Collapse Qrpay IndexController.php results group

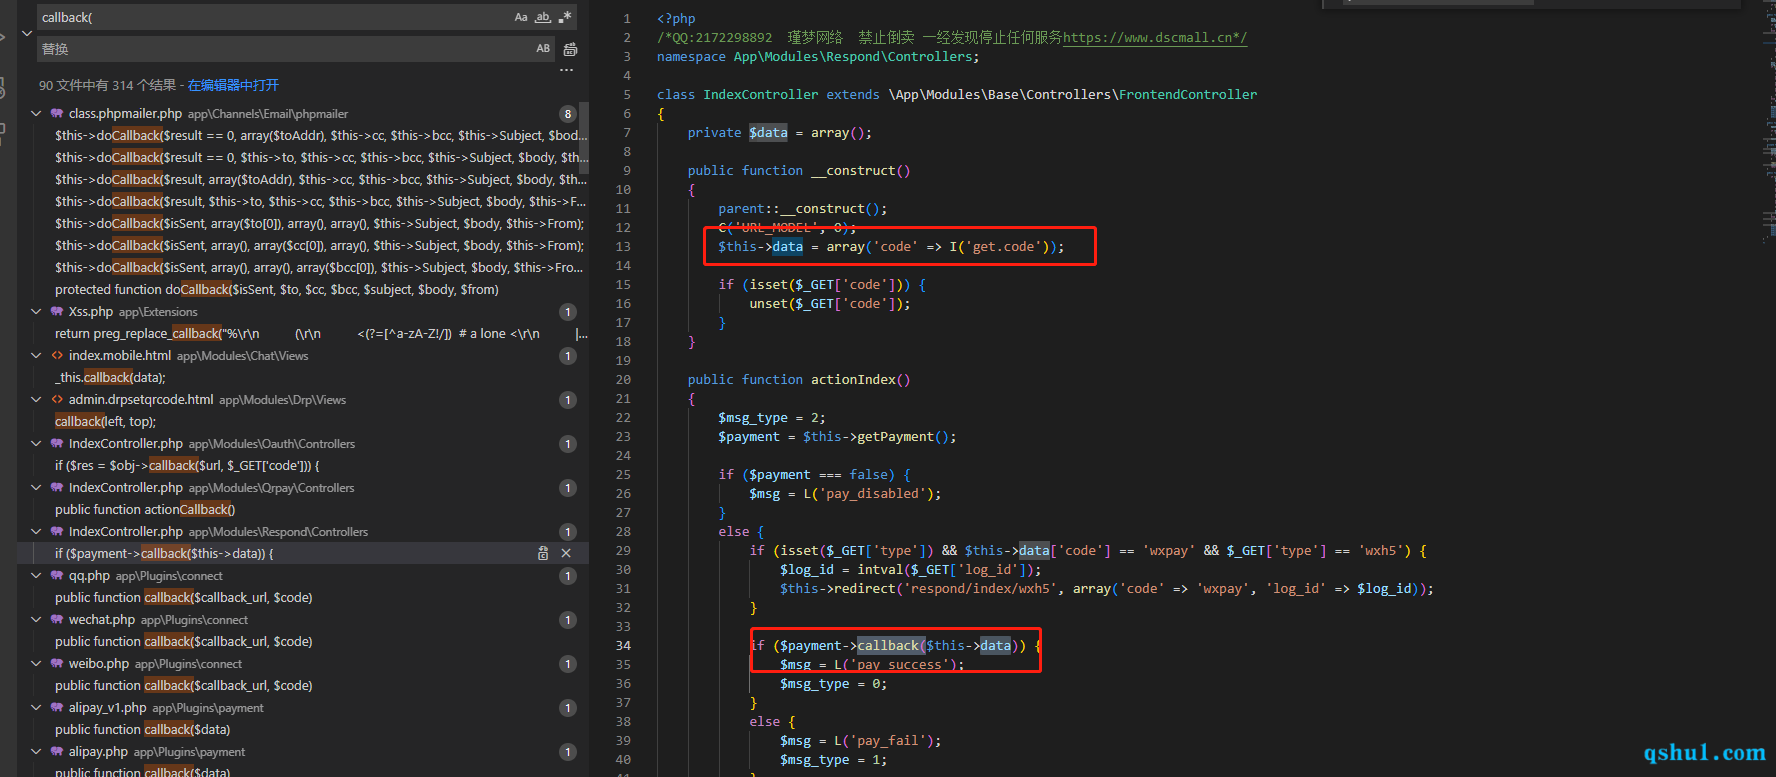36,488
